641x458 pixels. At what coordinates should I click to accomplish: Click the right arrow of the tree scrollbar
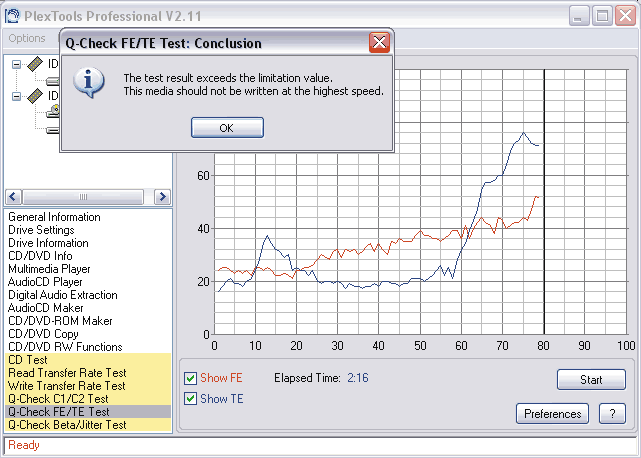point(162,197)
